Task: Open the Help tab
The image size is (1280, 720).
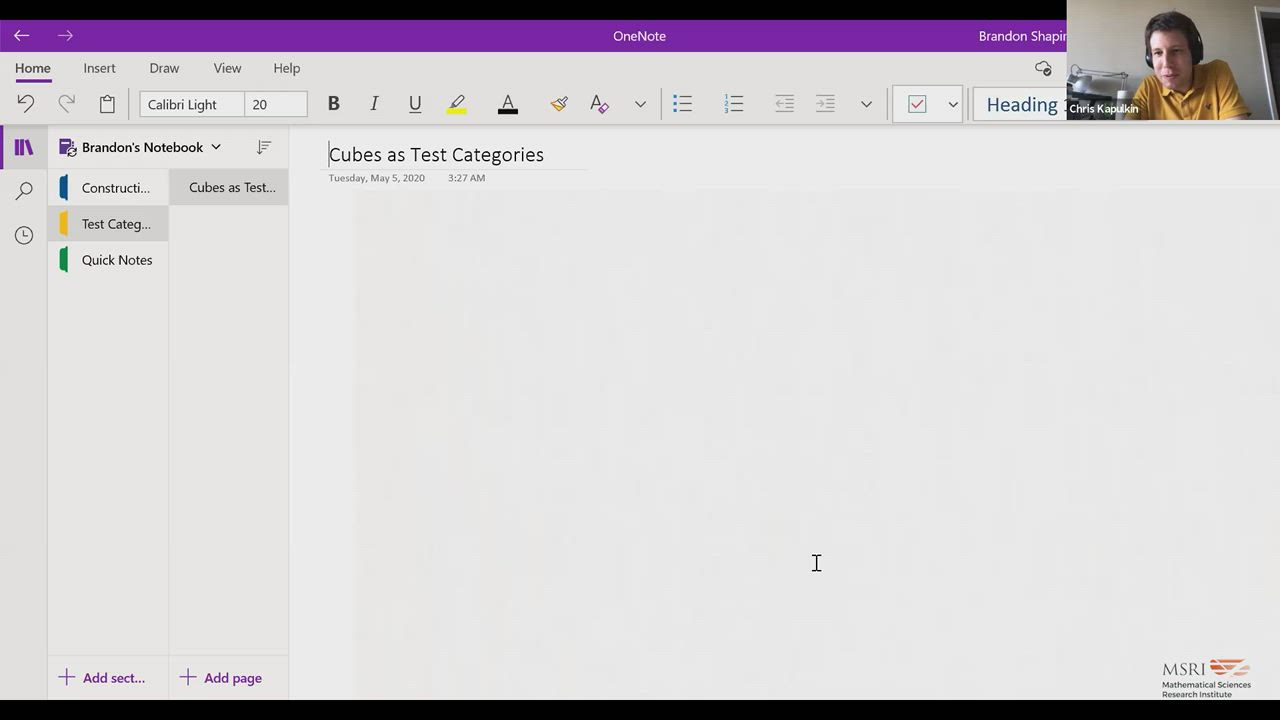Action: tap(287, 68)
